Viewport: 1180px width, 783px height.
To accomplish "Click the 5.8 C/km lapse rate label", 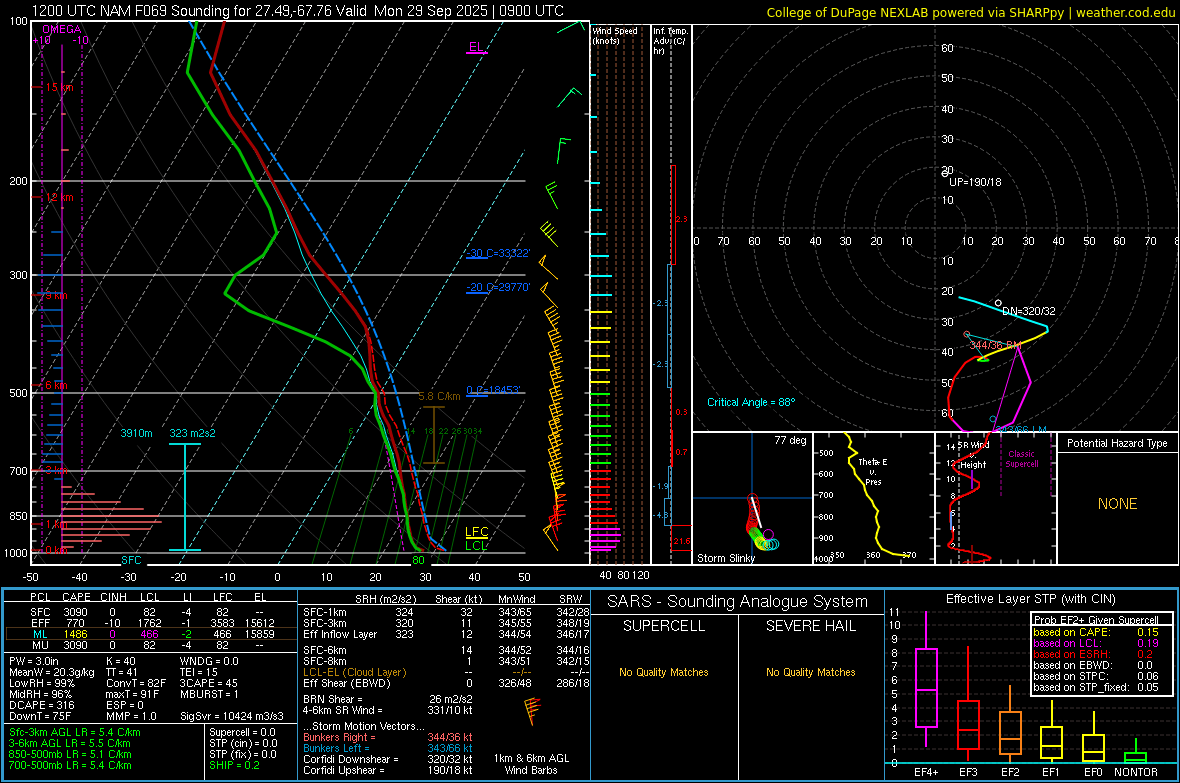I will pos(439,396).
